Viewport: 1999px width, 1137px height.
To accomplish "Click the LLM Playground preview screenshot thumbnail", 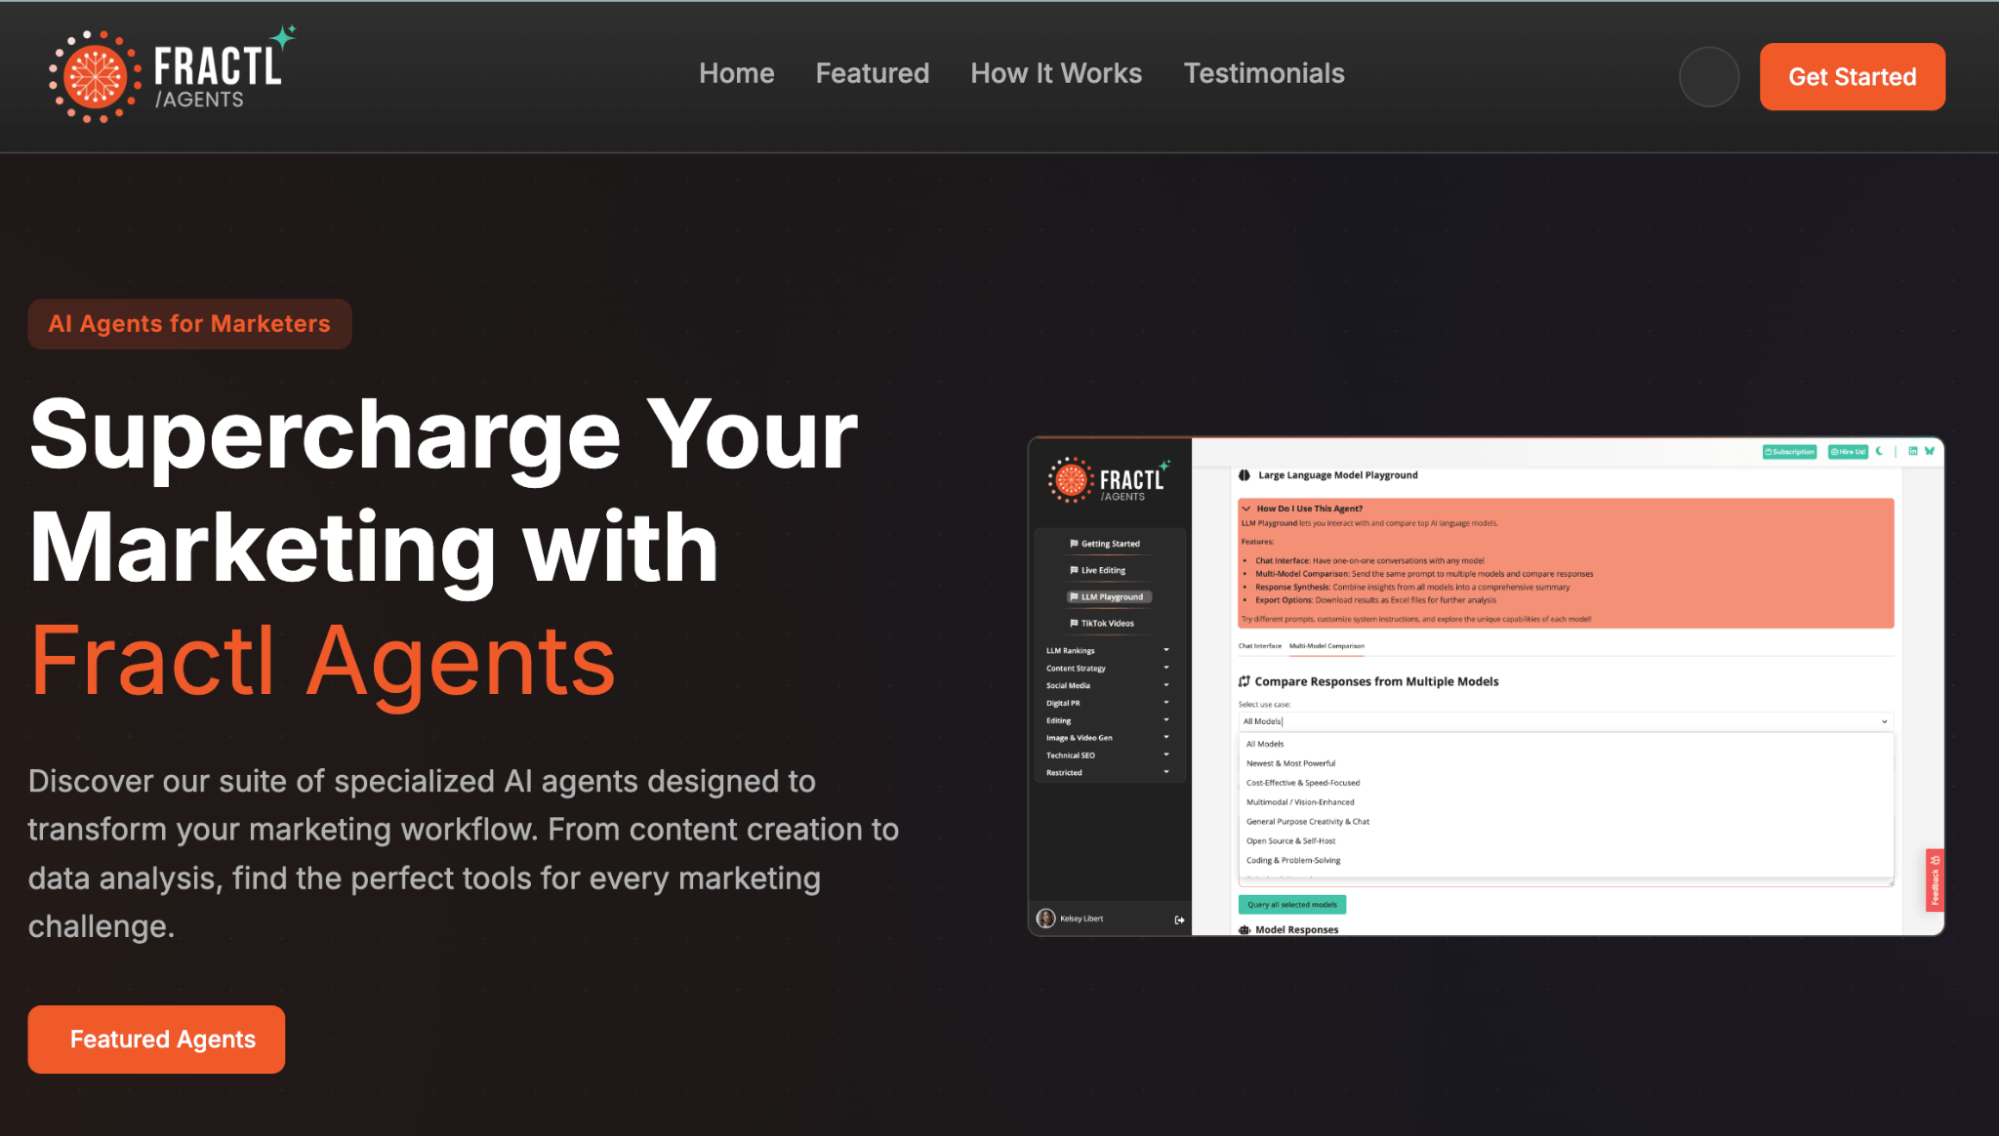I will tap(1486, 686).
